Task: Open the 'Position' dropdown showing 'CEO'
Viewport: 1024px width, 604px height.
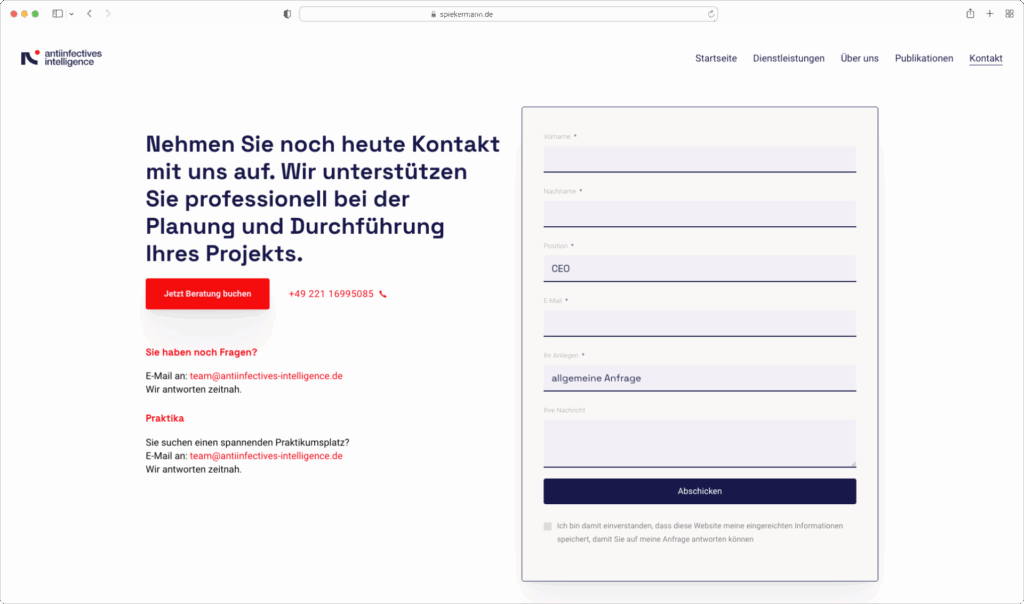Action: [699, 268]
